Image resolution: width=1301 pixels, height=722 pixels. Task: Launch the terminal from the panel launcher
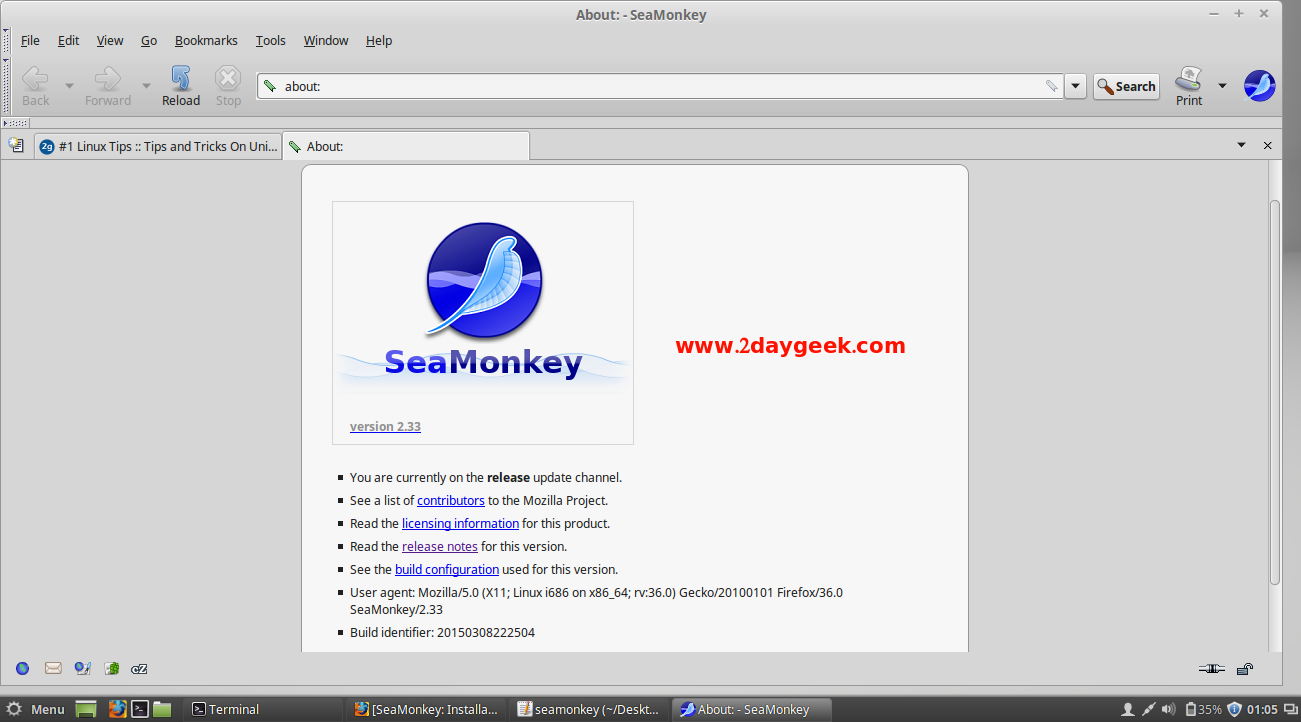click(x=140, y=709)
